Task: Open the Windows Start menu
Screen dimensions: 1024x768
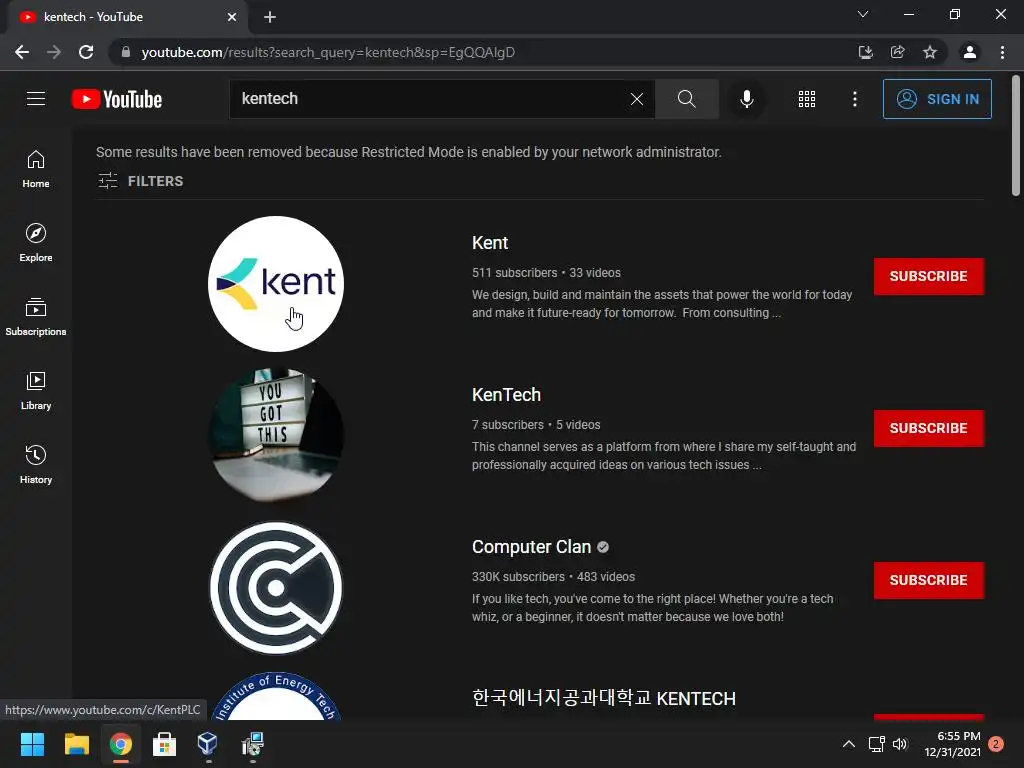Action: tap(32, 744)
